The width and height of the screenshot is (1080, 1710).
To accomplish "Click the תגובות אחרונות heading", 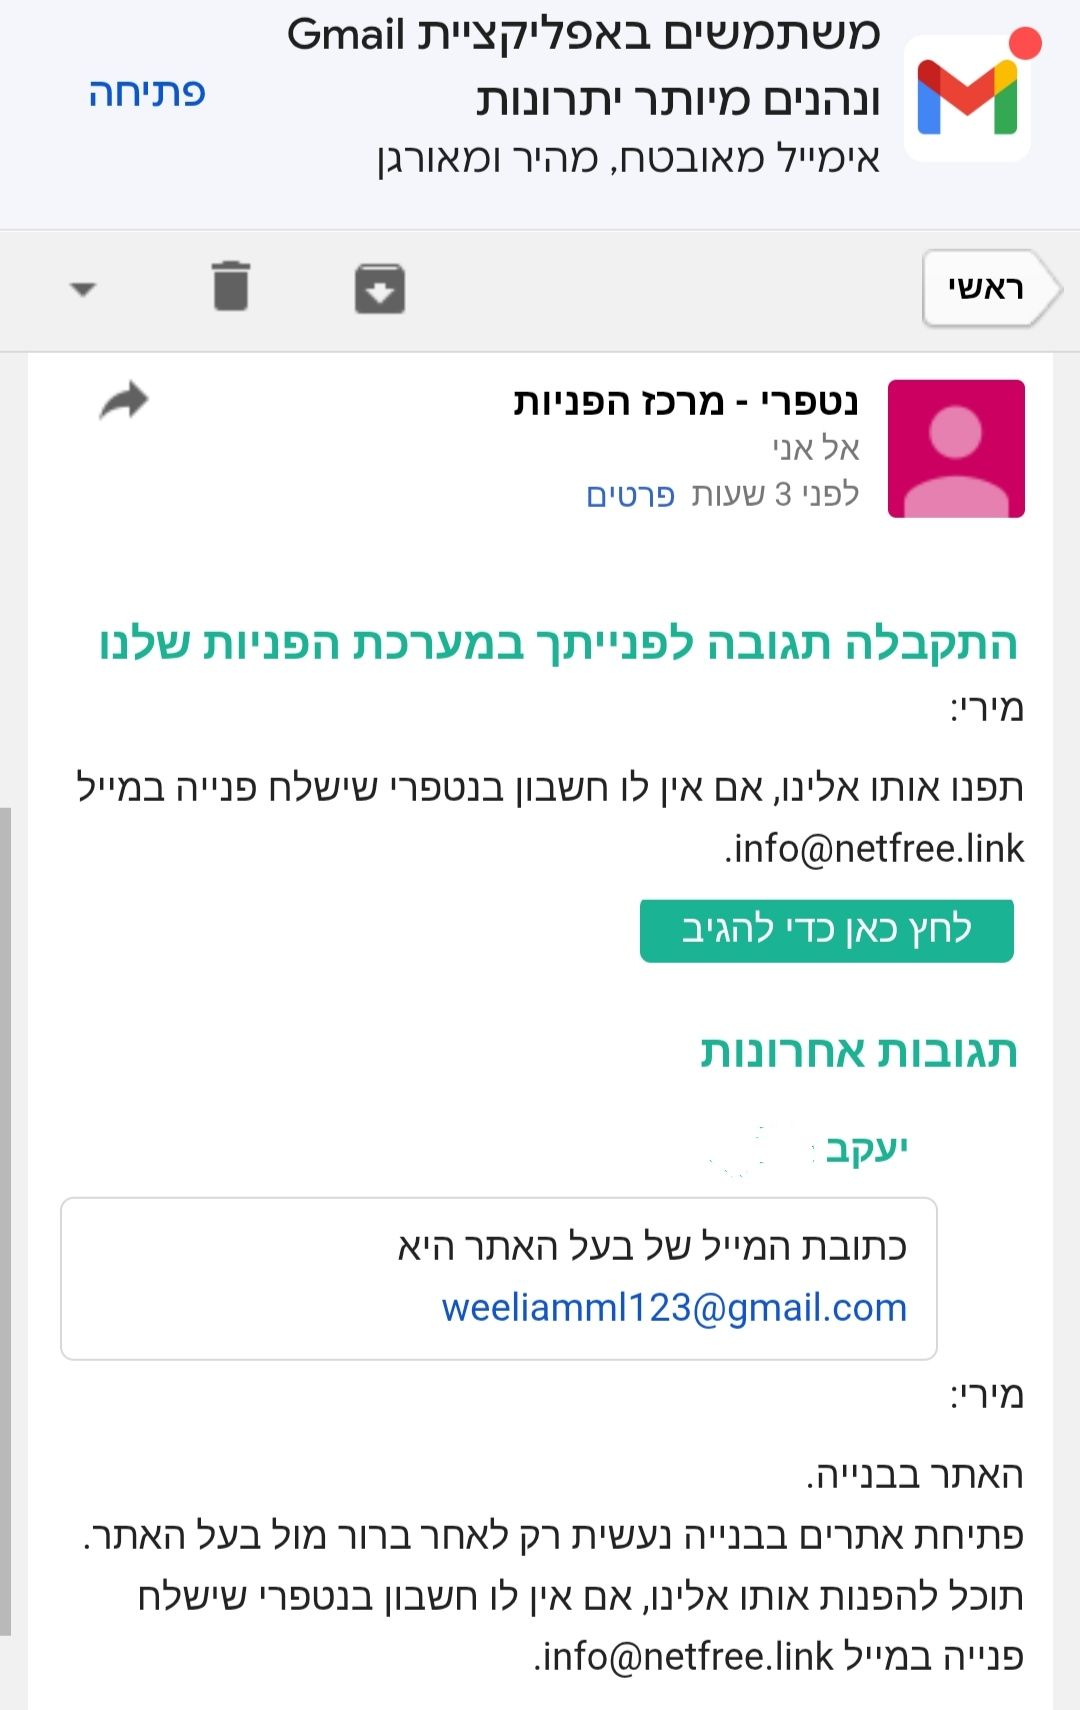I will 859,1052.
